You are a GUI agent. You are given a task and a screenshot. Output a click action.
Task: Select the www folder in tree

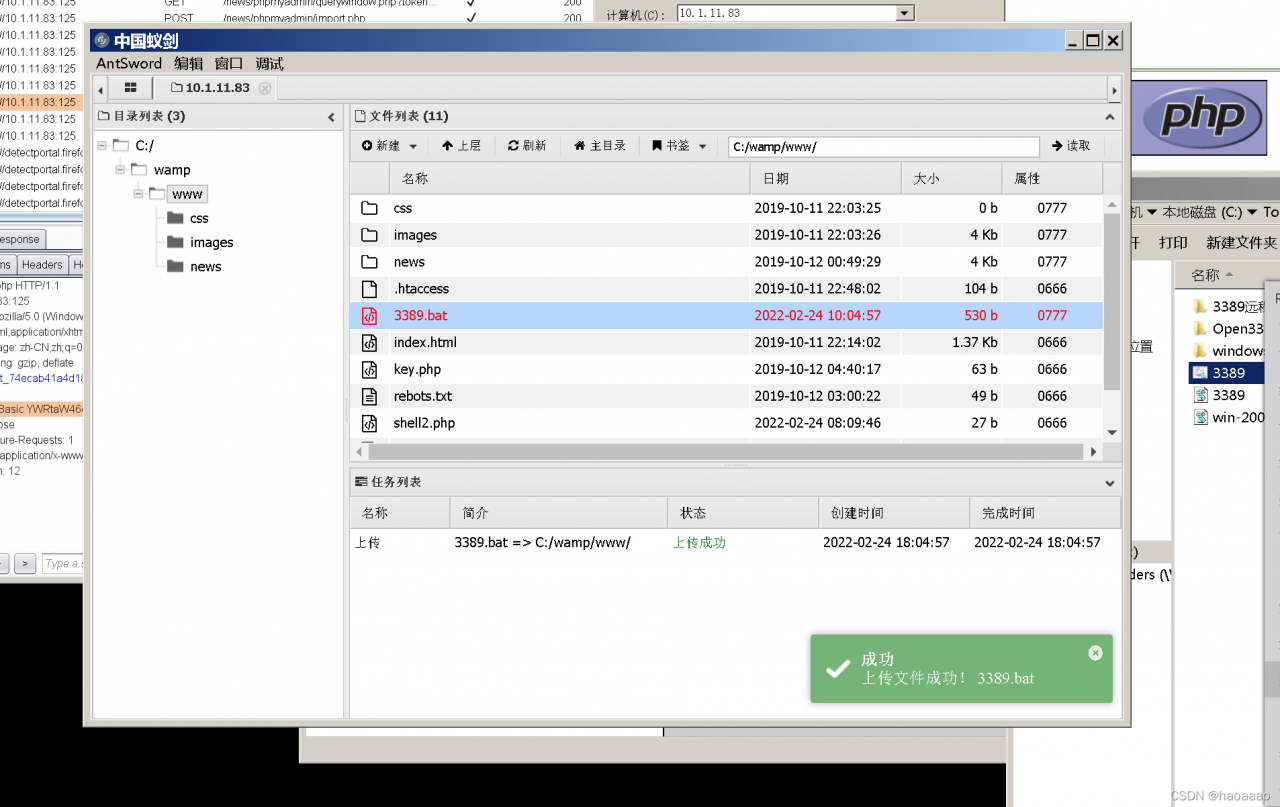coord(187,194)
